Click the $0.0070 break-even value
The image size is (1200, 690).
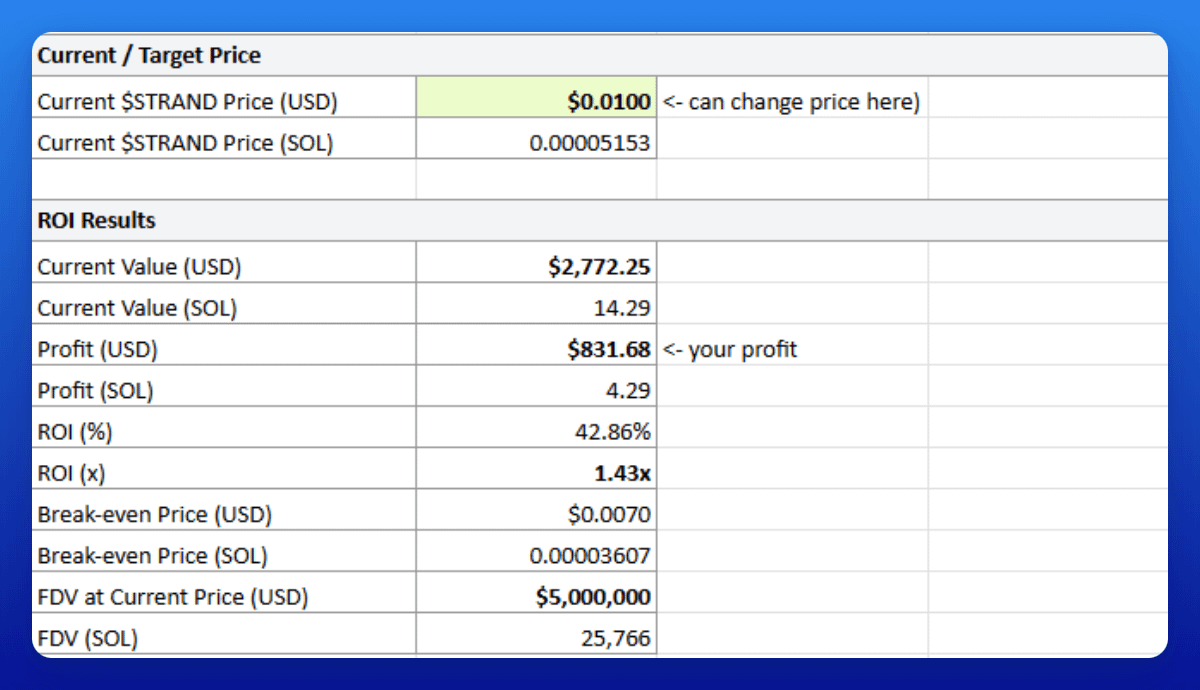(x=609, y=515)
